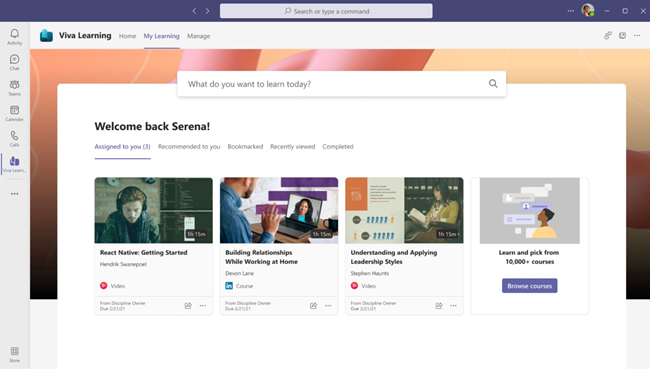Go to Teams in the sidebar
The height and width of the screenshot is (369, 650).
(x=15, y=88)
